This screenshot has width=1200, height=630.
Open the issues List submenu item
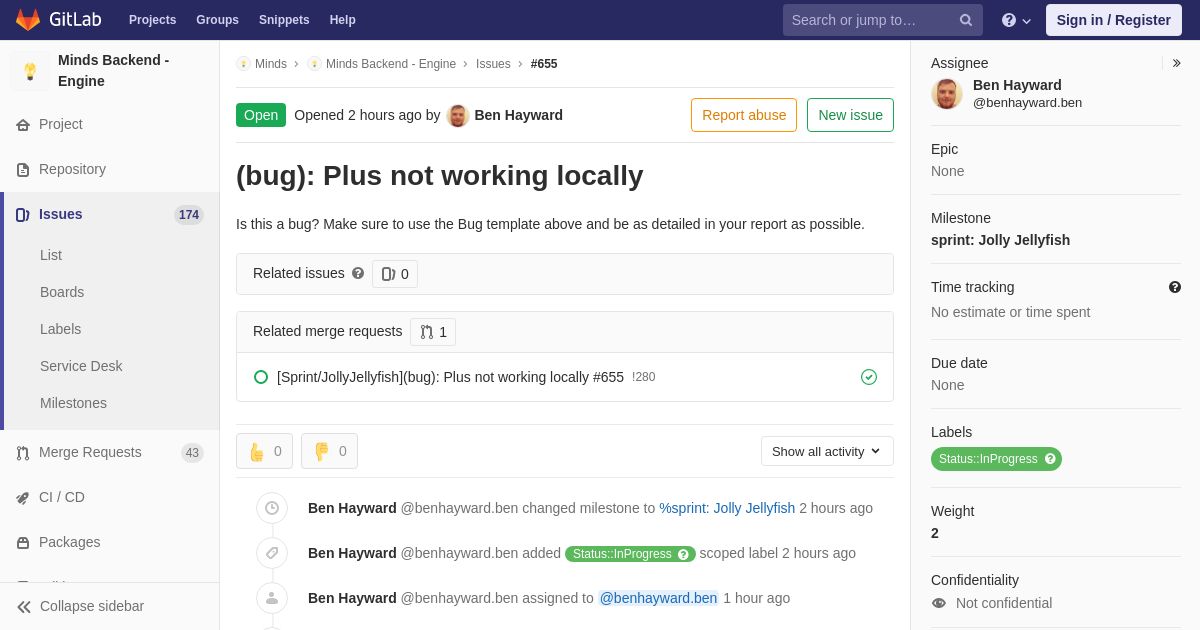(x=51, y=255)
